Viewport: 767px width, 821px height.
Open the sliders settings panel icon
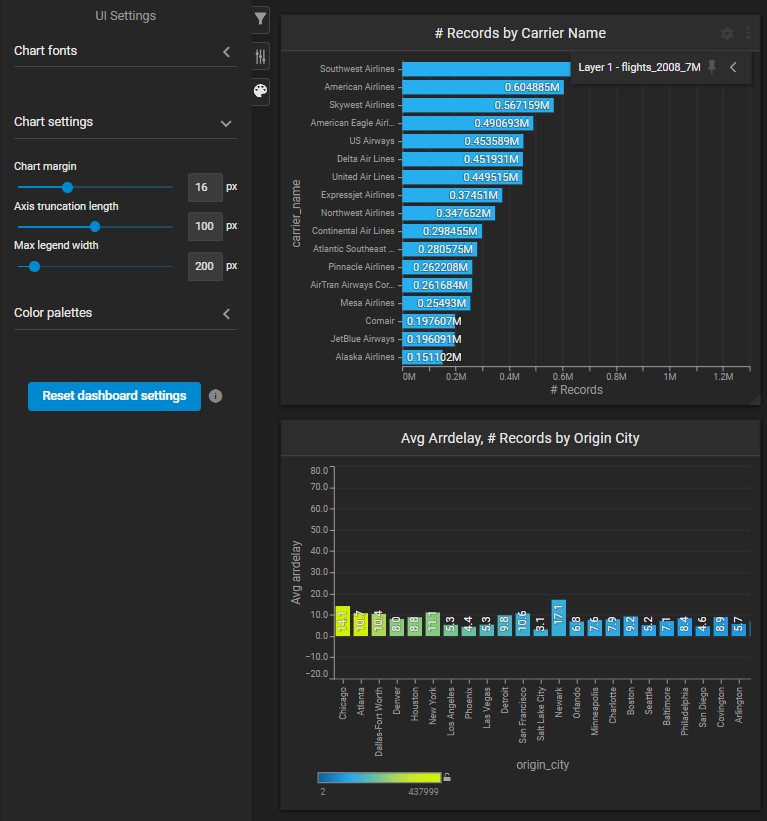[260, 56]
